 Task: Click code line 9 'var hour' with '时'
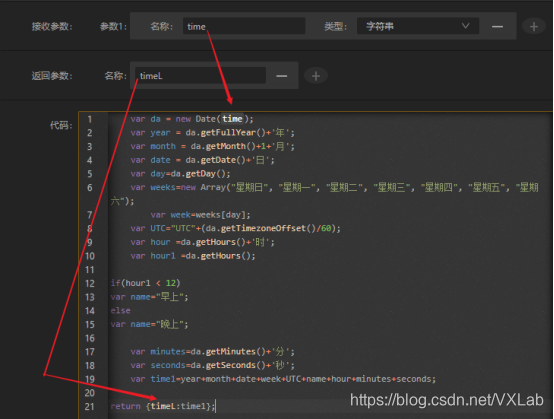tap(202, 242)
